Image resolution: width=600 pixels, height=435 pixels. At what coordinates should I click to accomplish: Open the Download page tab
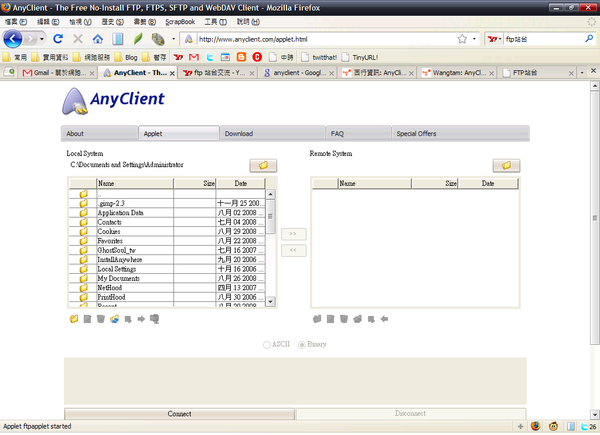pyautogui.click(x=272, y=134)
